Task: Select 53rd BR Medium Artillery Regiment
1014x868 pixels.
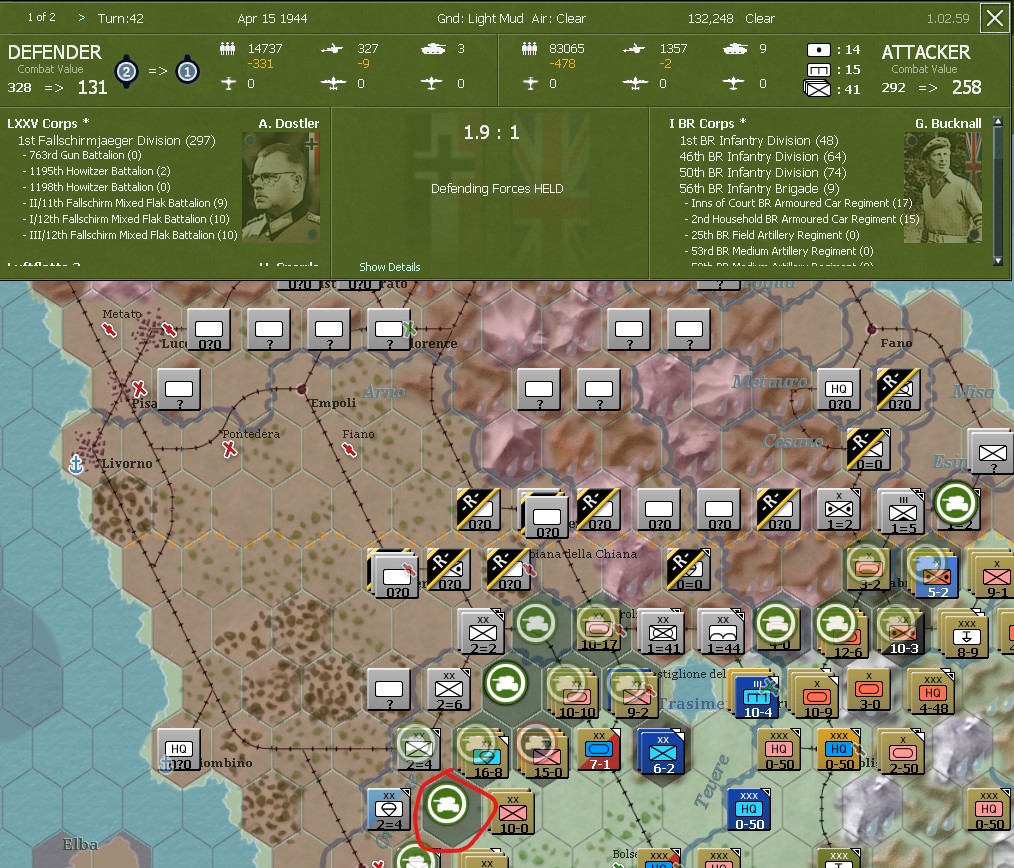Action: 779,251
